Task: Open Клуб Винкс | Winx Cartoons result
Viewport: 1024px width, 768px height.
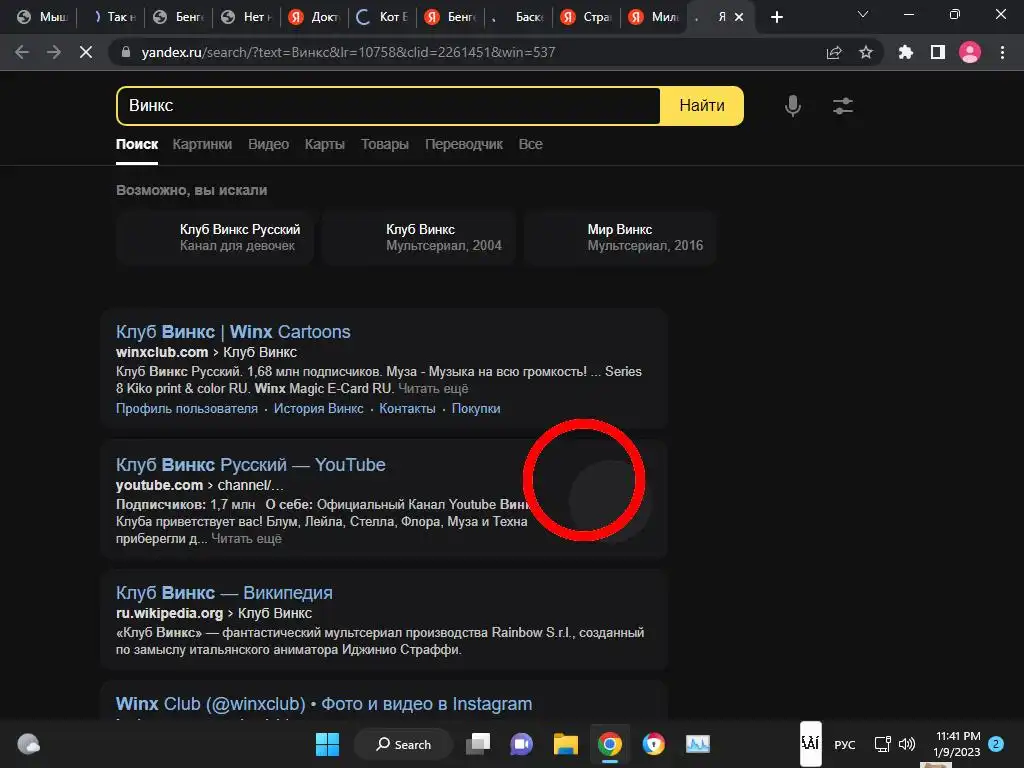Action: [x=233, y=332]
